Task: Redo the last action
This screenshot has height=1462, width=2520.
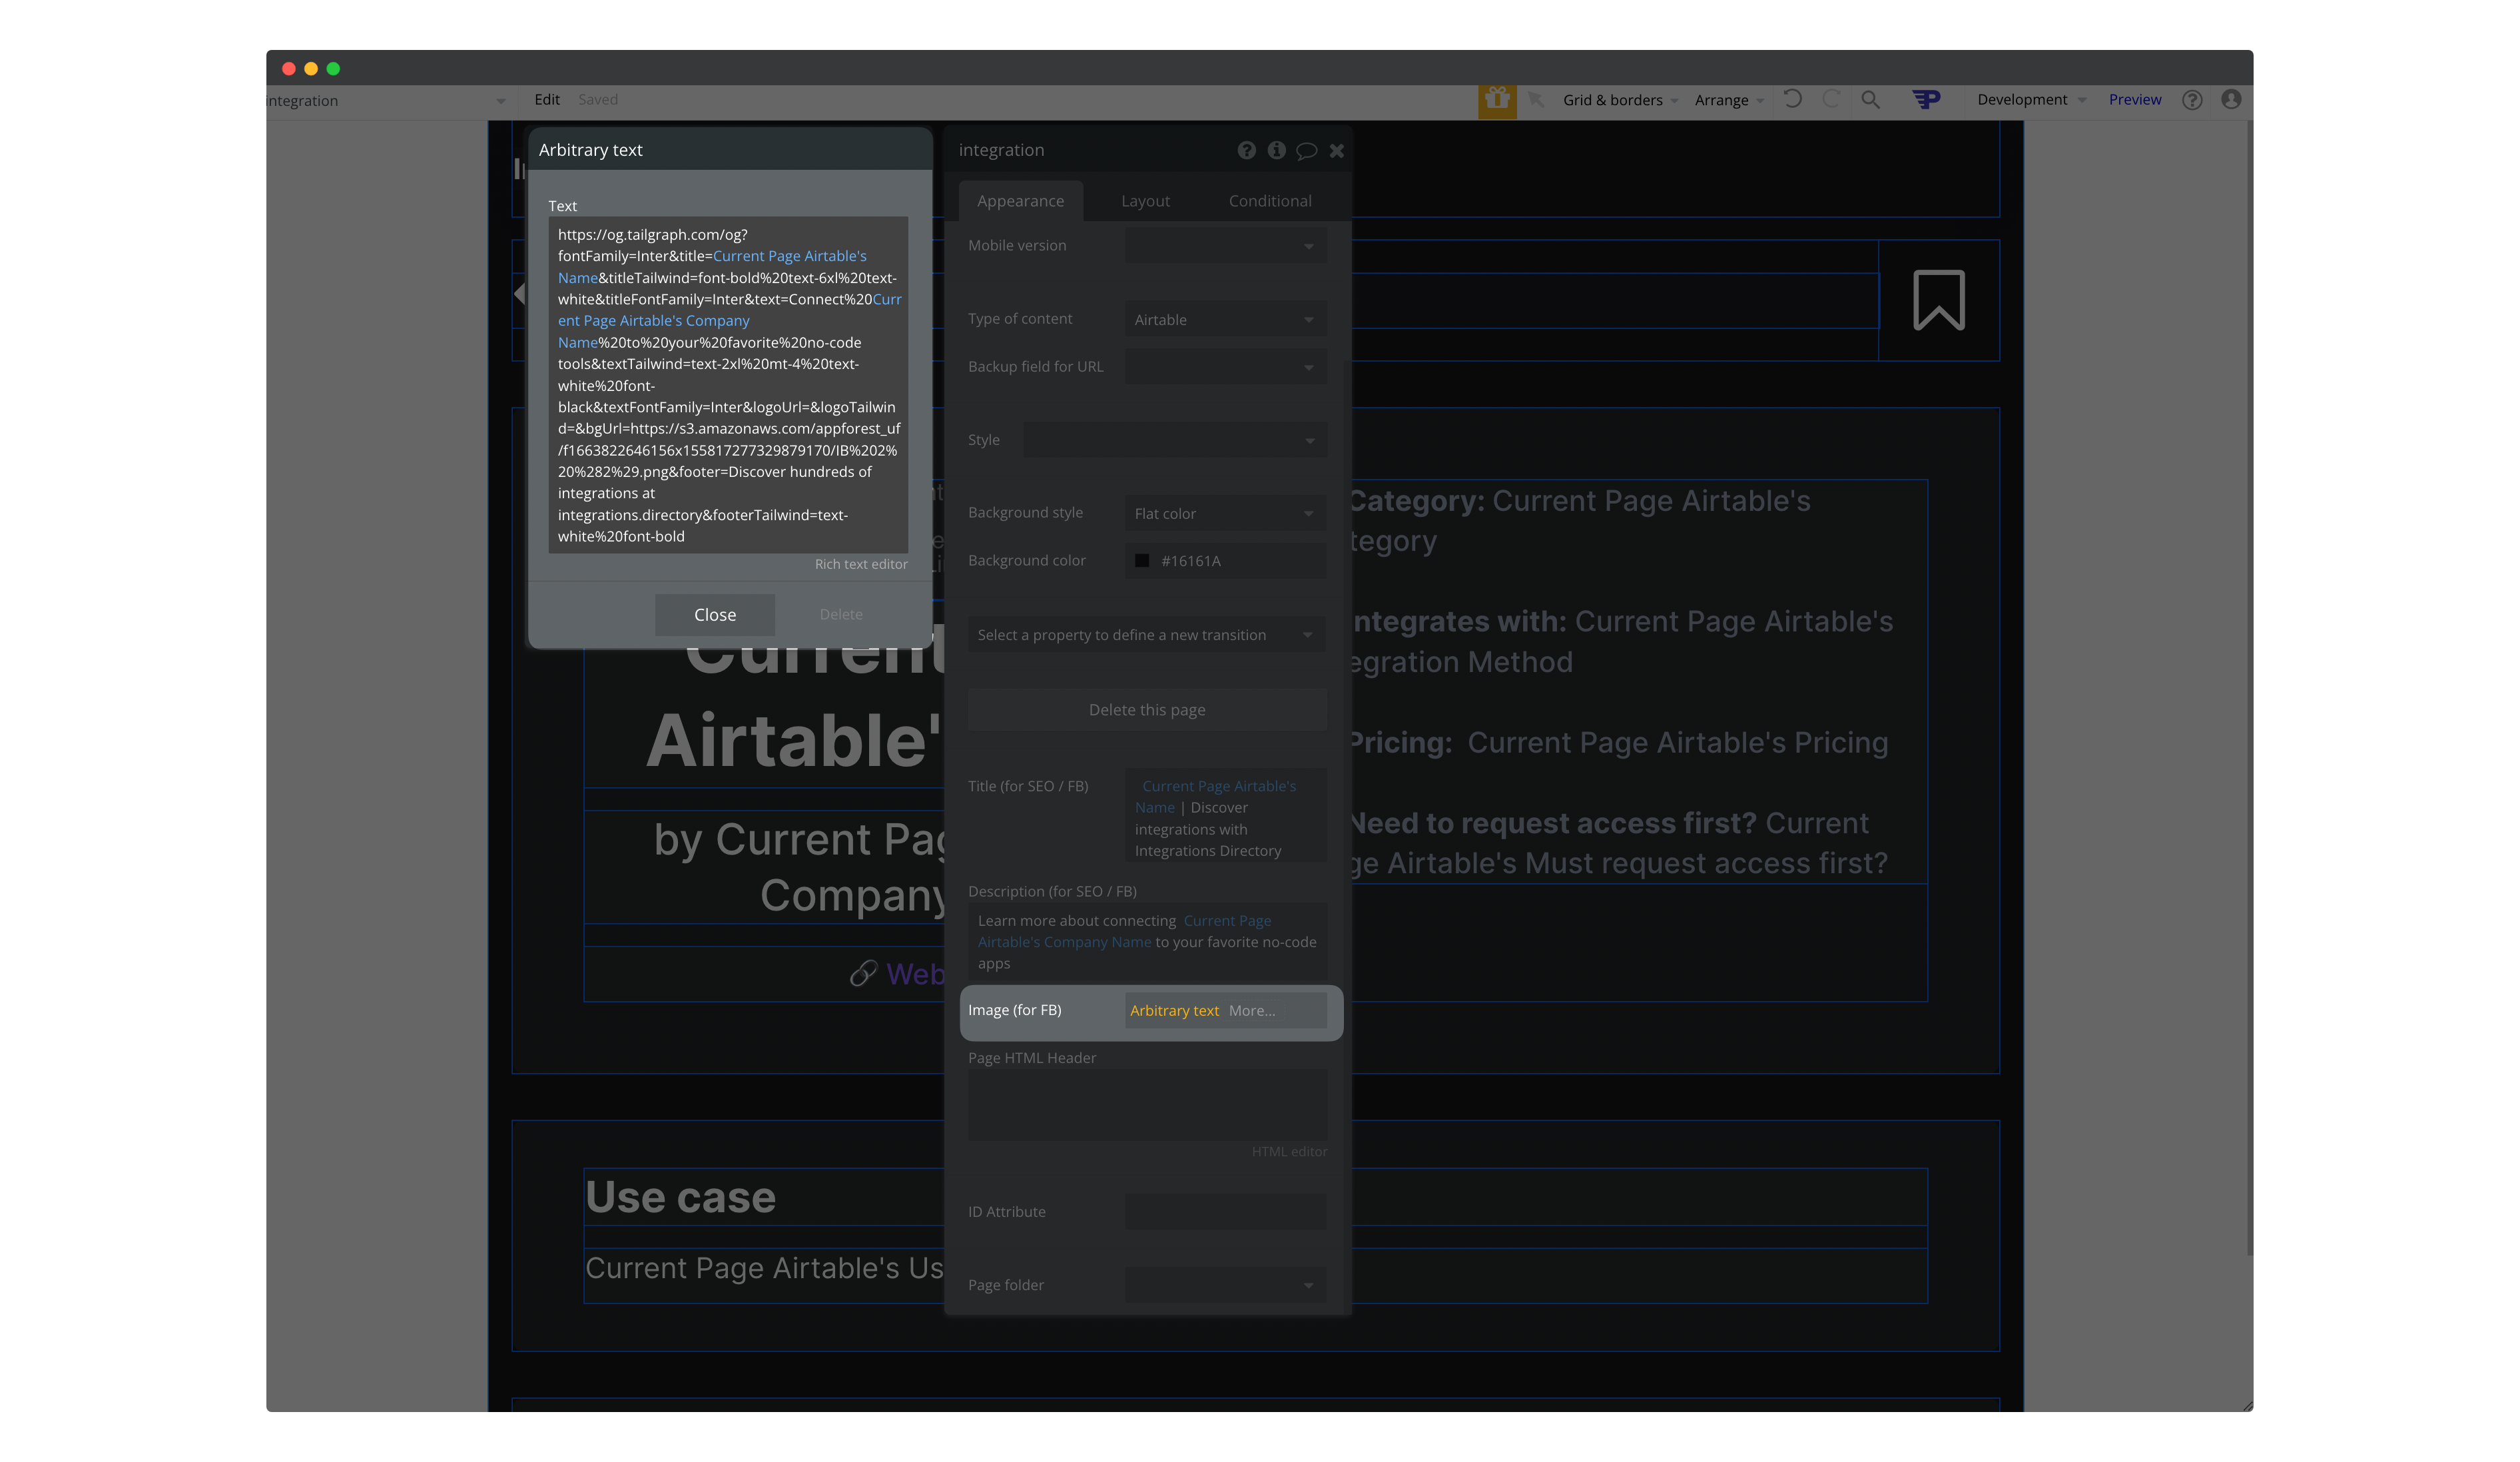Action: [1831, 99]
